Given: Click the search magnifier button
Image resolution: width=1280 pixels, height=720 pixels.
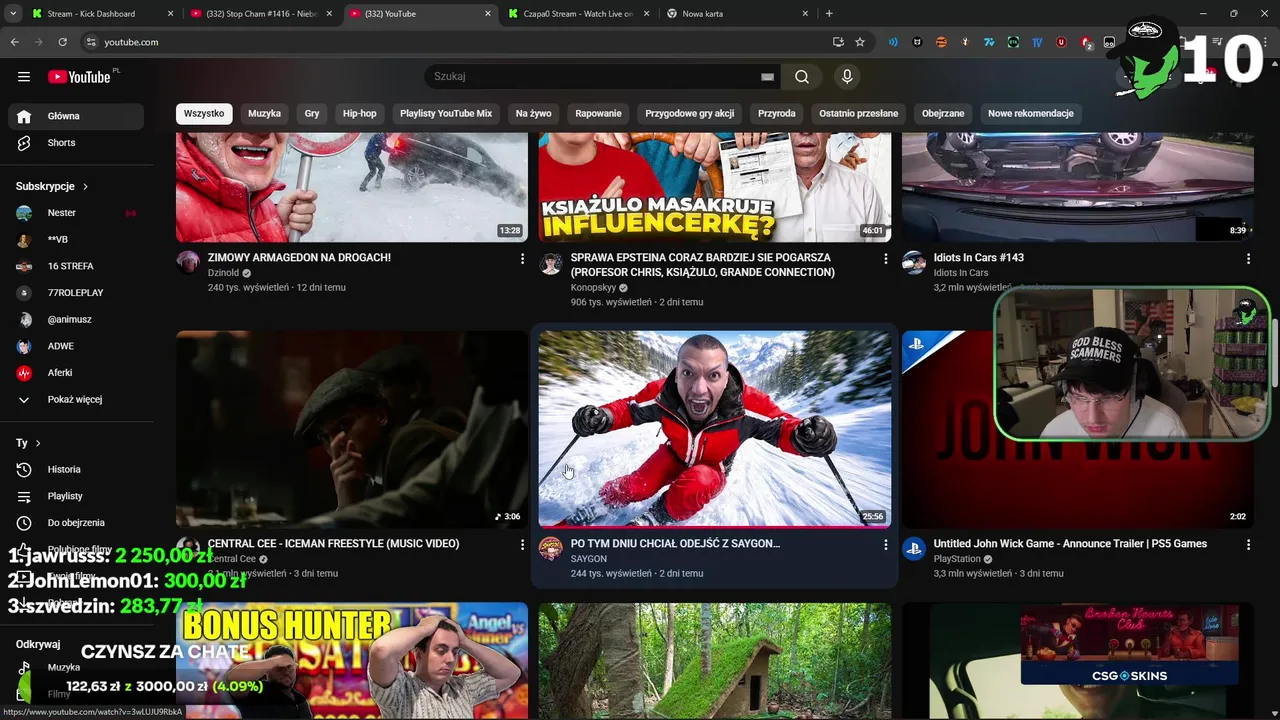Looking at the screenshot, I should pyautogui.click(x=802, y=77).
